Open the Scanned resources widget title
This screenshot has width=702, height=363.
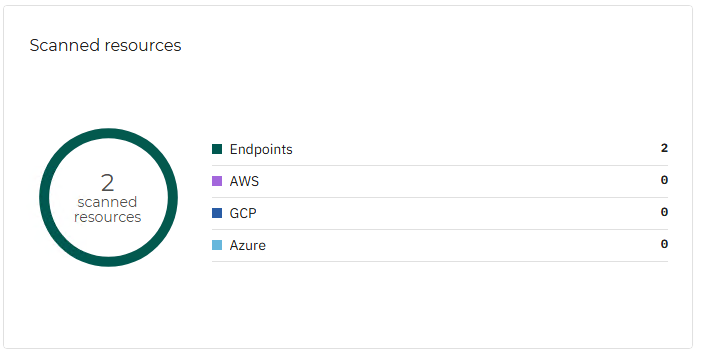105,45
